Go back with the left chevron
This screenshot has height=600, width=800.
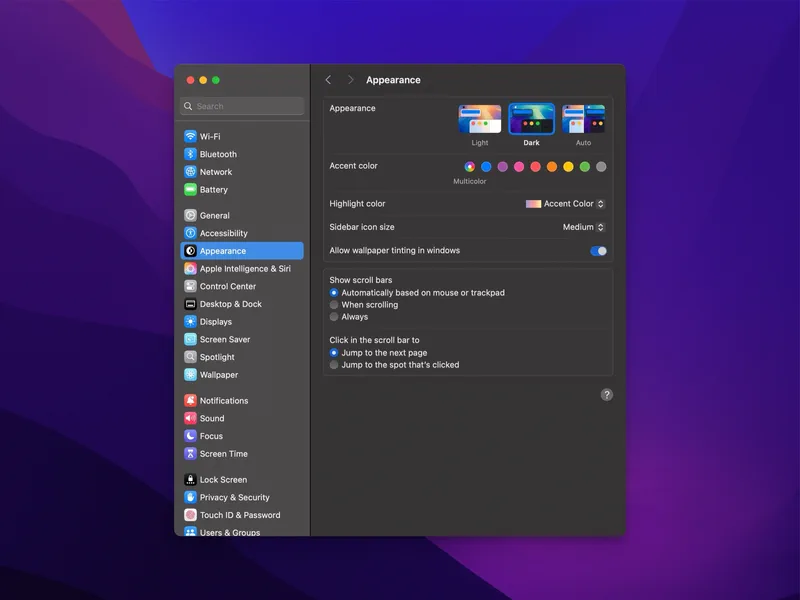[x=329, y=80]
